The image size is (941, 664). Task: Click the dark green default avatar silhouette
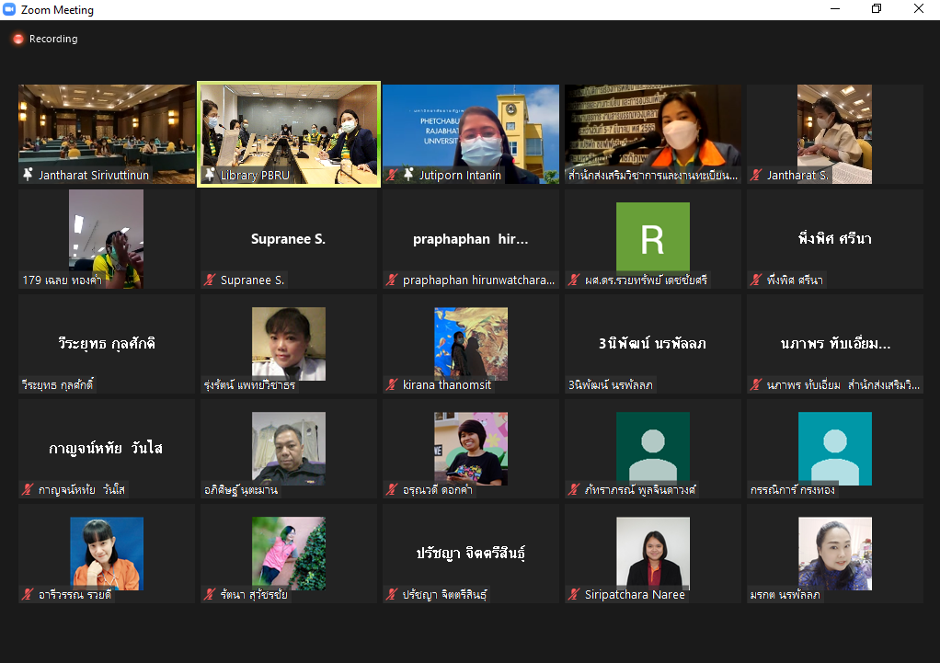[x=652, y=447]
